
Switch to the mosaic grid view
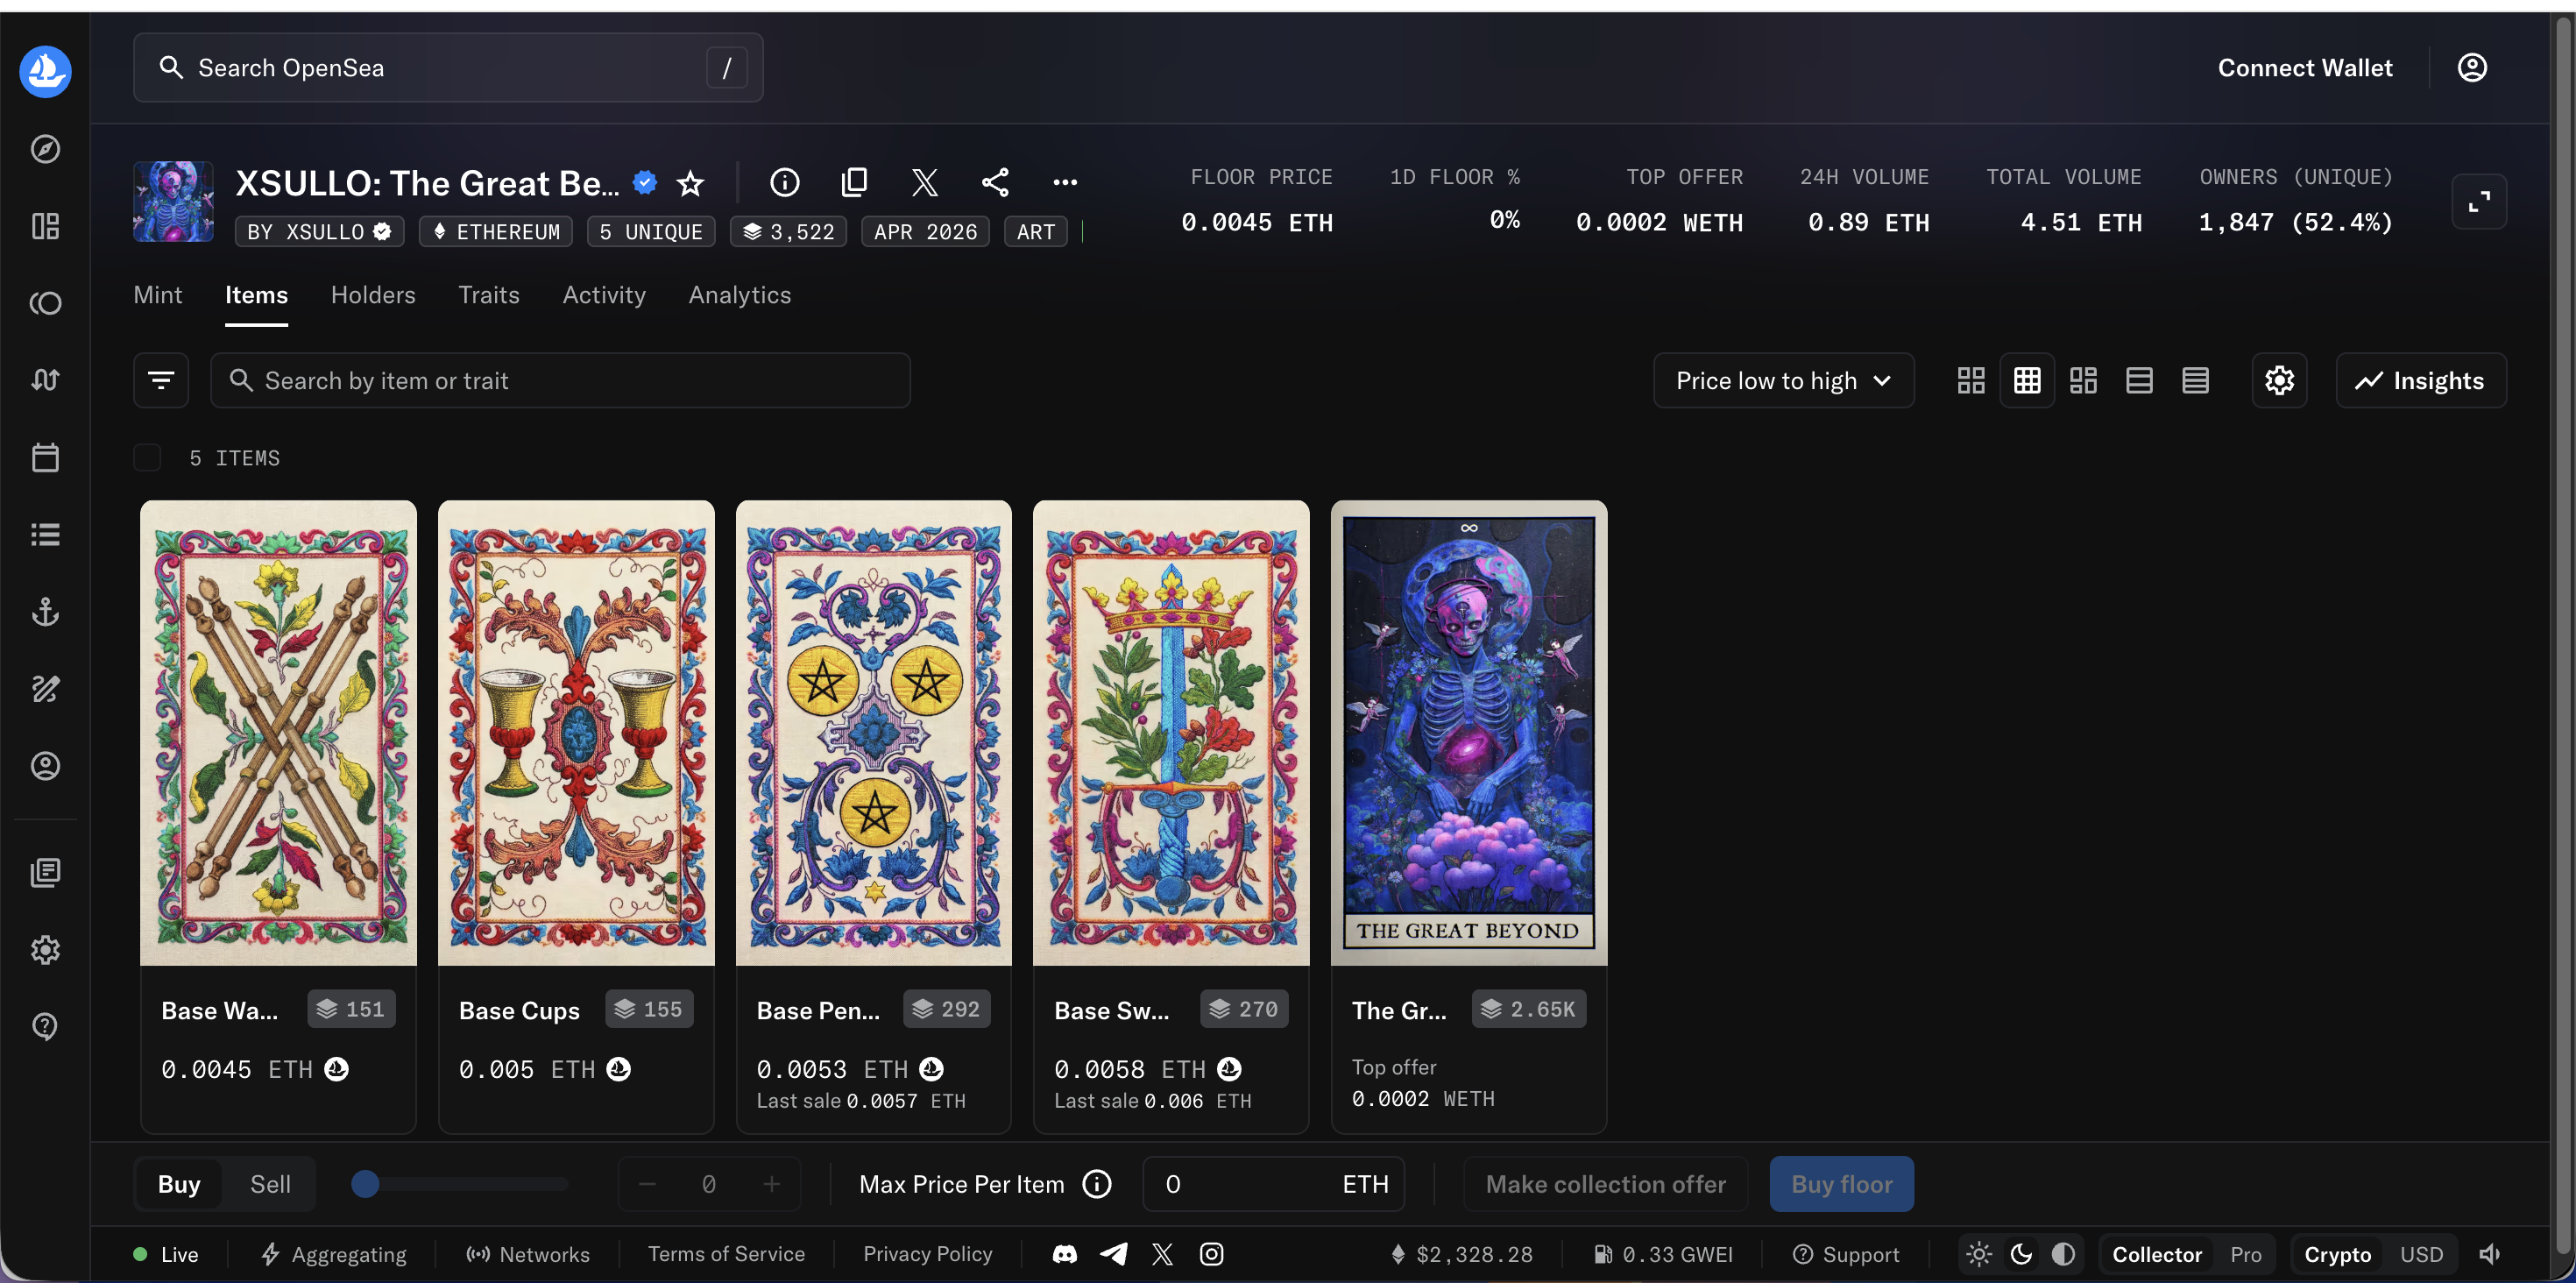pyautogui.click(x=2083, y=380)
